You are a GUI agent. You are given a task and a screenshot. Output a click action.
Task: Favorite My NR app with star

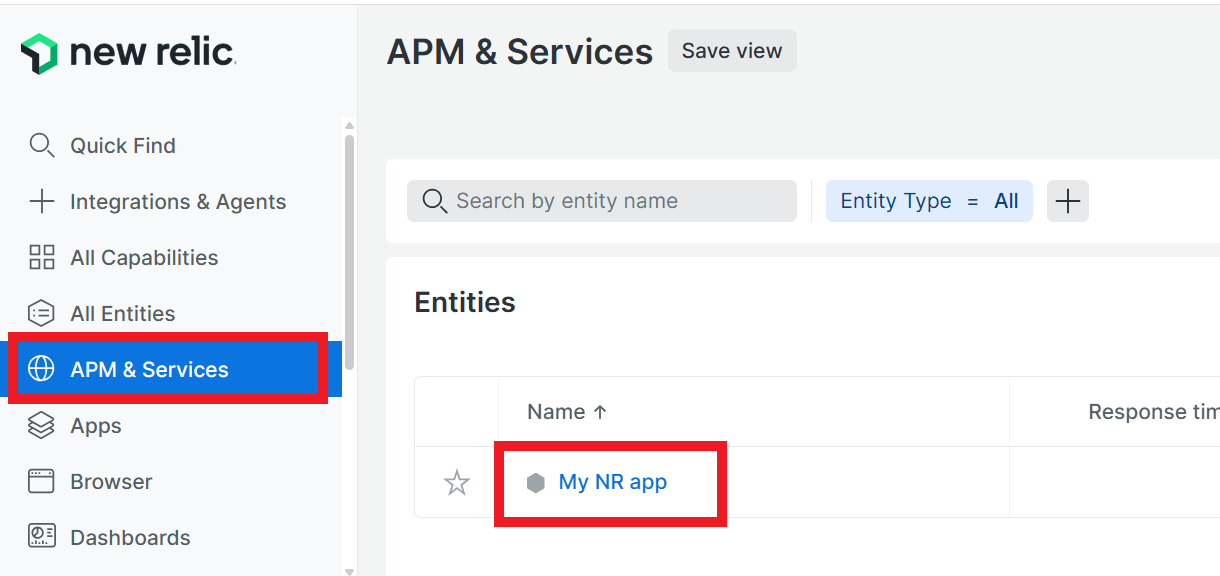[x=457, y=483]
